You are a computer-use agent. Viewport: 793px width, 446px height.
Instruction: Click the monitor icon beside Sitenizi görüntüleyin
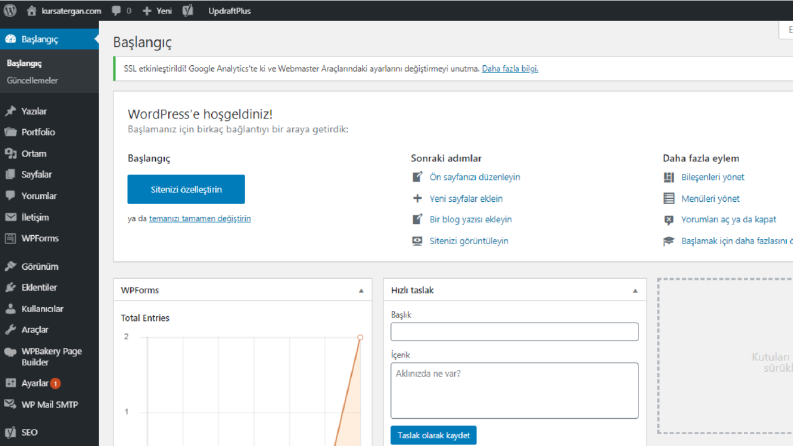(x=417, y=241)
